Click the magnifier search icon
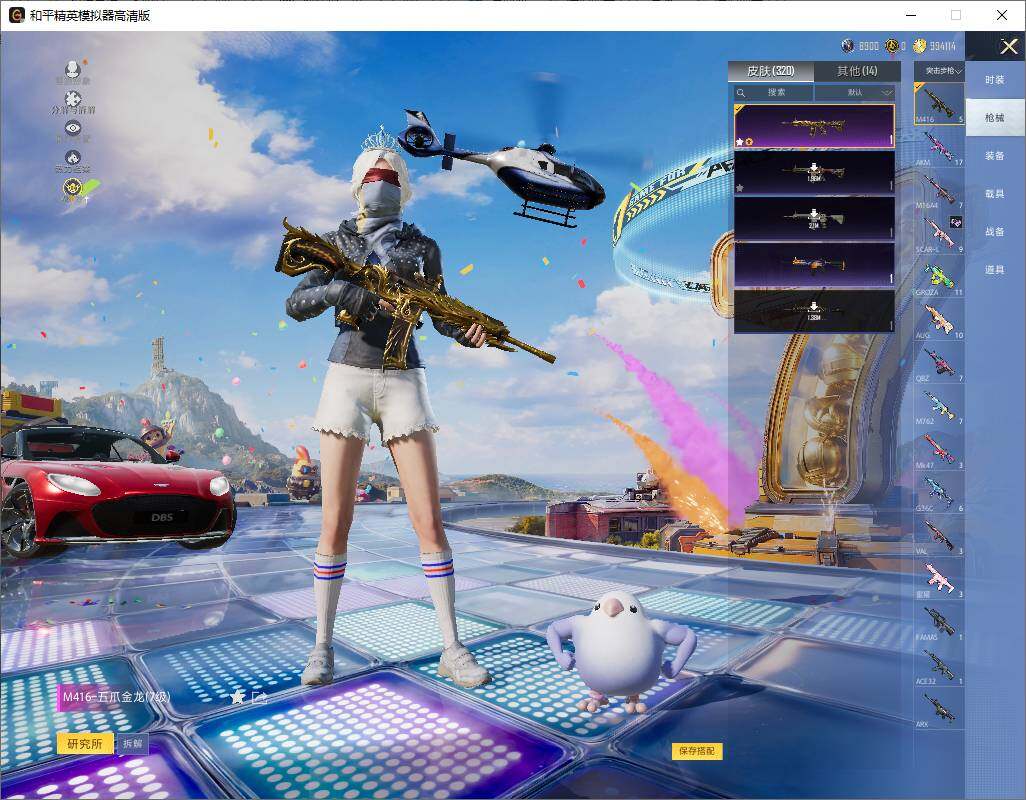1026x800 pixels. [x=741, y=92]
